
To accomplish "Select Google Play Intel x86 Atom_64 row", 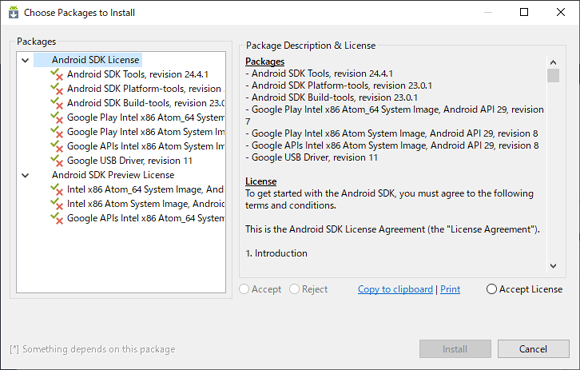I will tap(145, 118).
